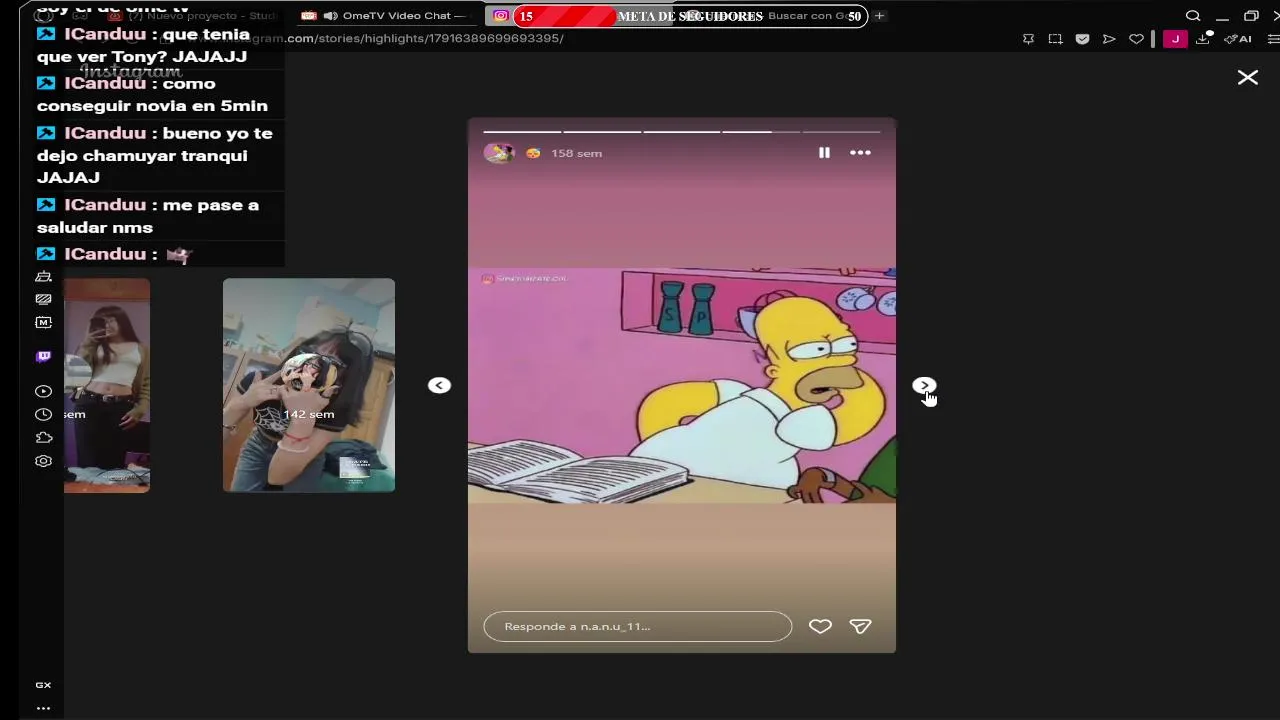Open GX Cleaner from the sidebar

pyautogui.click(x=43, y=276)
